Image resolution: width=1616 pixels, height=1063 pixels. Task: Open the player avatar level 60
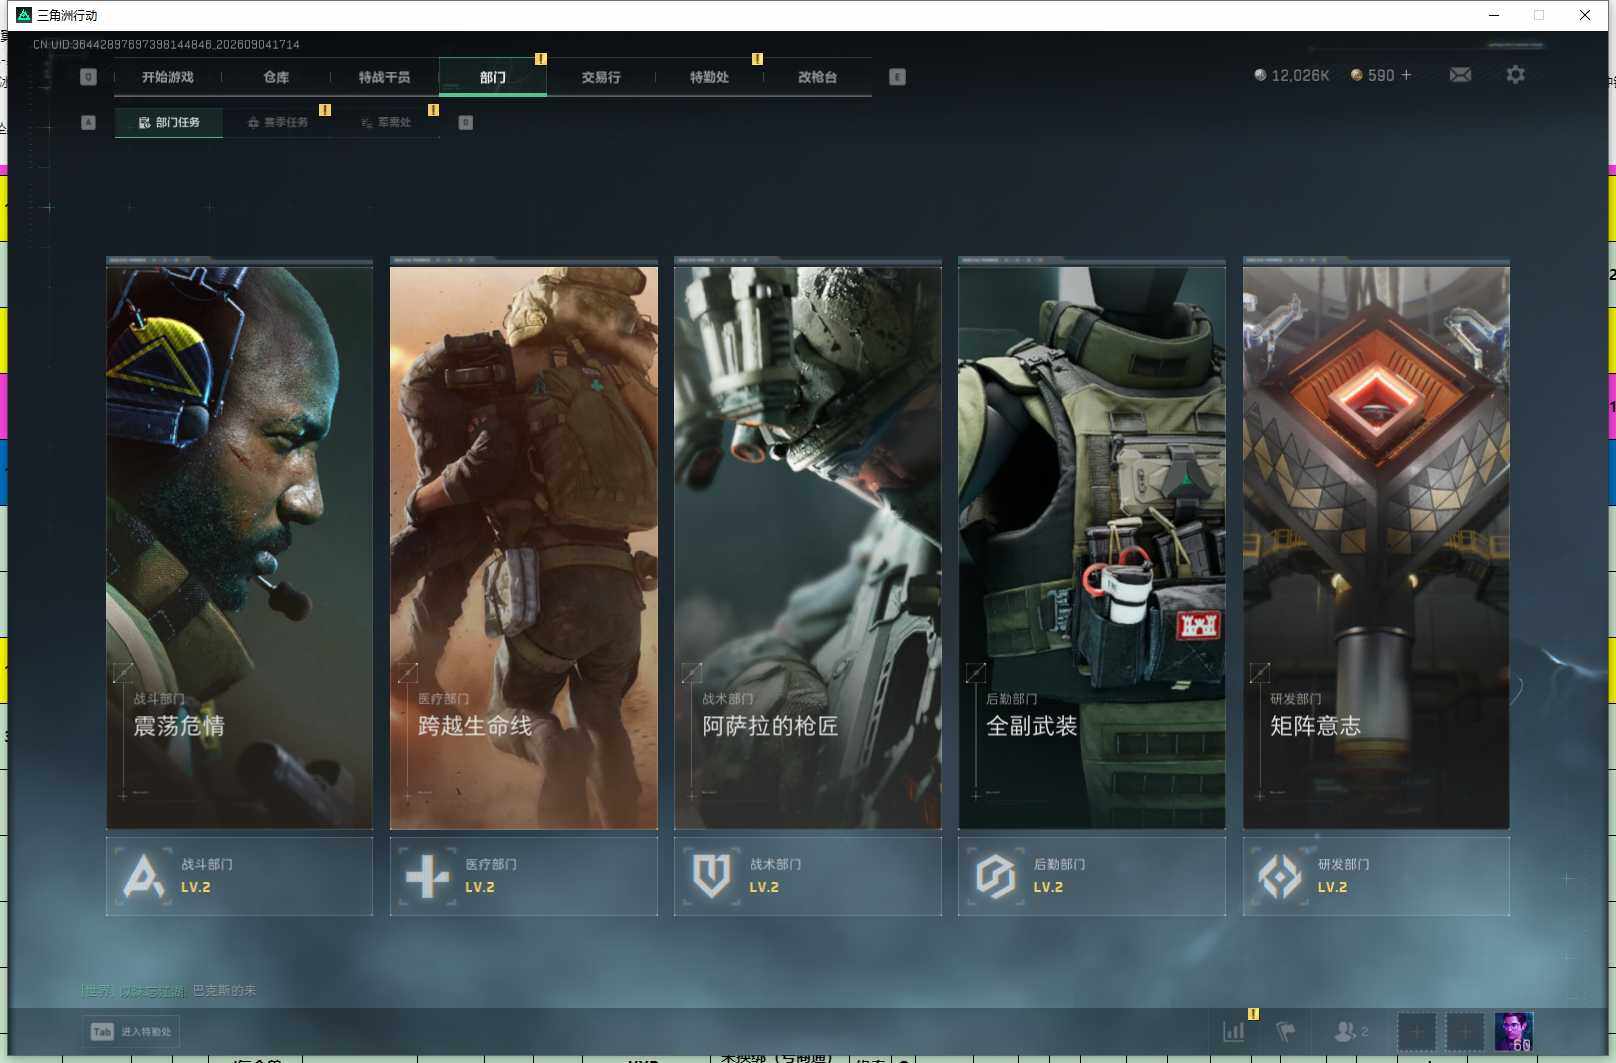click(x=1513, y=1032)
